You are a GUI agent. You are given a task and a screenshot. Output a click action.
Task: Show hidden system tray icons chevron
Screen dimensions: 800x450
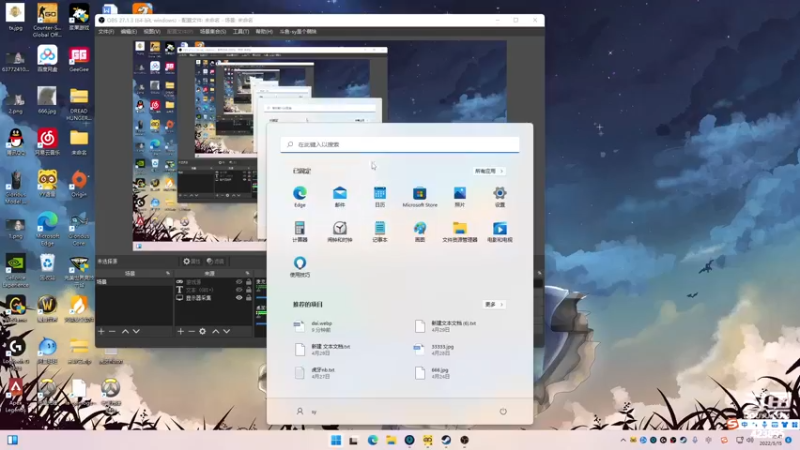pyautogui.click(x=623, y=440)
